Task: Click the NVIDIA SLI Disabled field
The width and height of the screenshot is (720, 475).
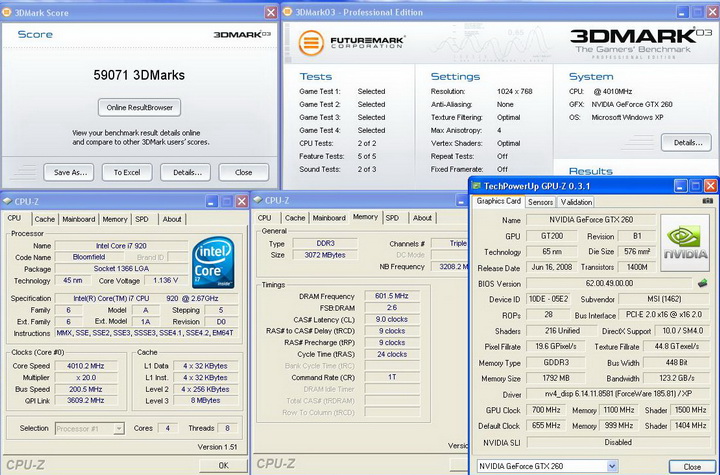Action: (x=618, y=442)
